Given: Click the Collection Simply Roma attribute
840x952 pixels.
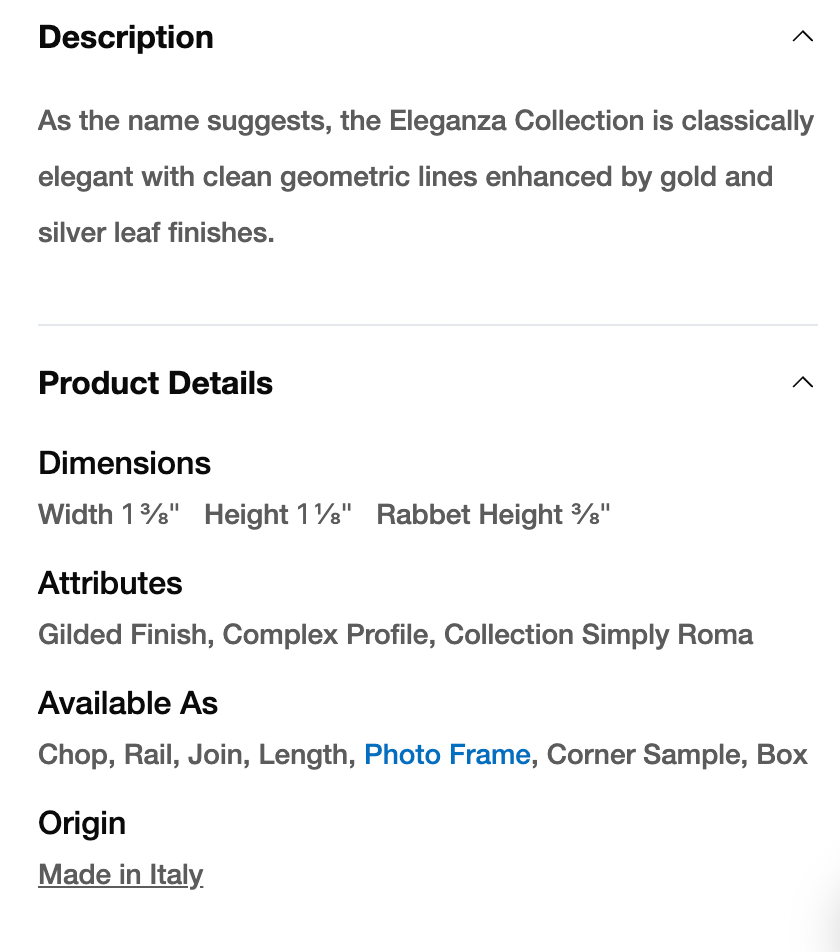Looking at the screenshot, I should pyautogui.click(x=598, y=634).
